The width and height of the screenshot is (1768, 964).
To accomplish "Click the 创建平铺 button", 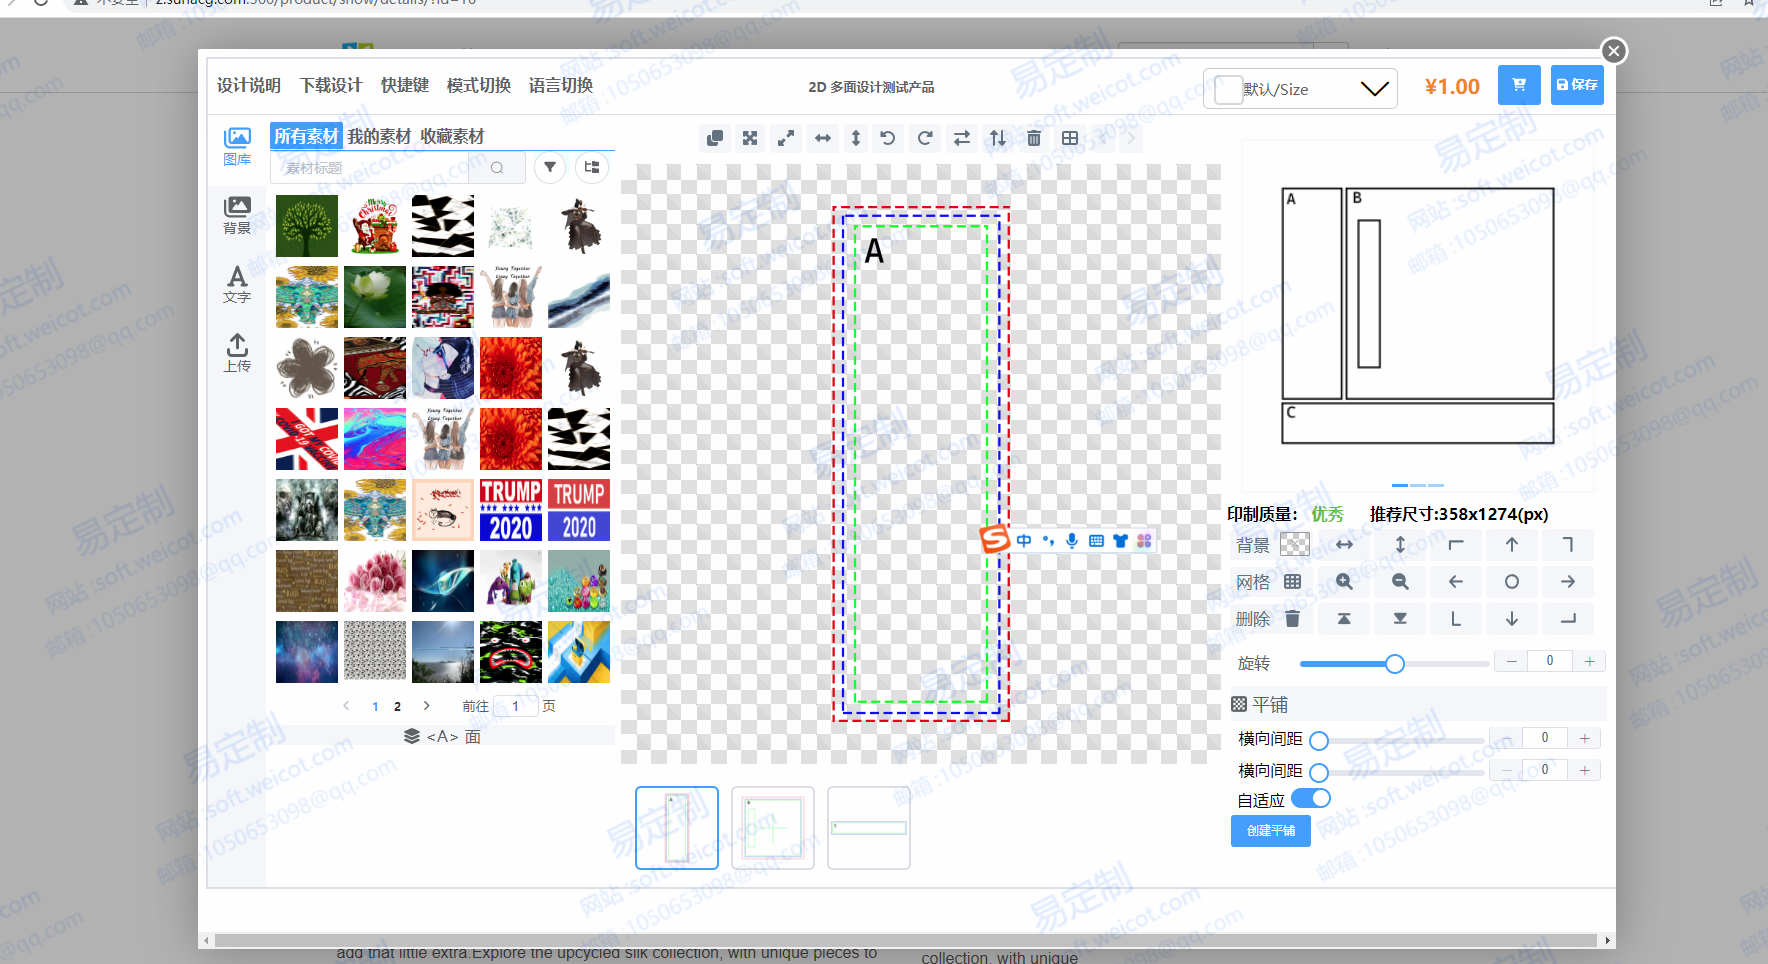I will click(x=1271, y=831).
